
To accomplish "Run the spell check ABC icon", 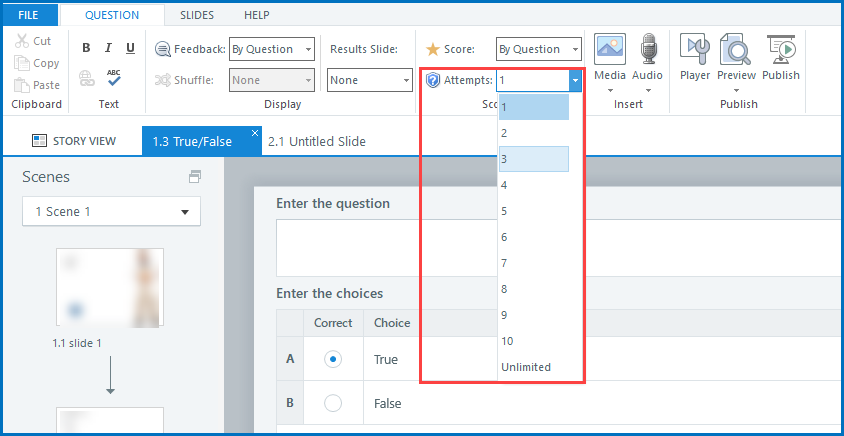I will 114,77.
